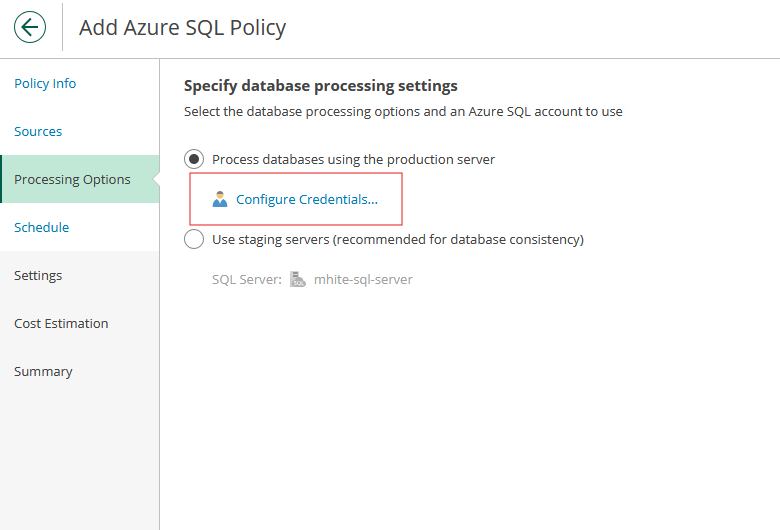Select the staging servers radio button

(x=194, y=239)
